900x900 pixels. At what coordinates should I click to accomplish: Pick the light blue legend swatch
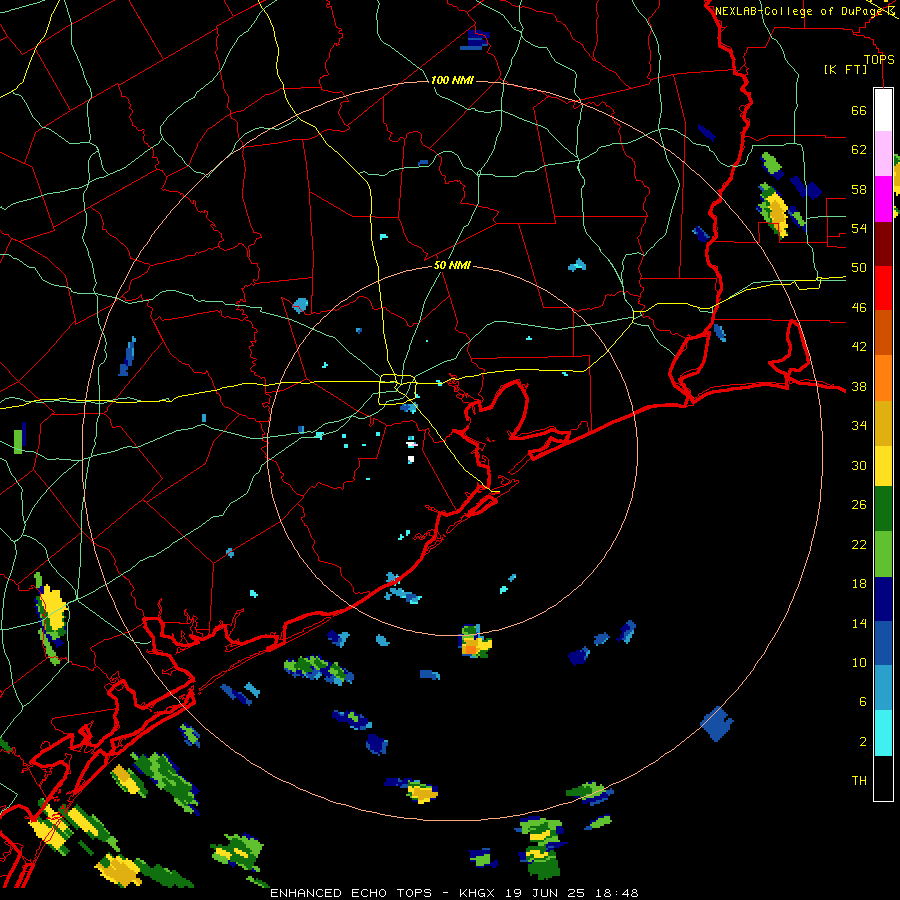[883, 688]
